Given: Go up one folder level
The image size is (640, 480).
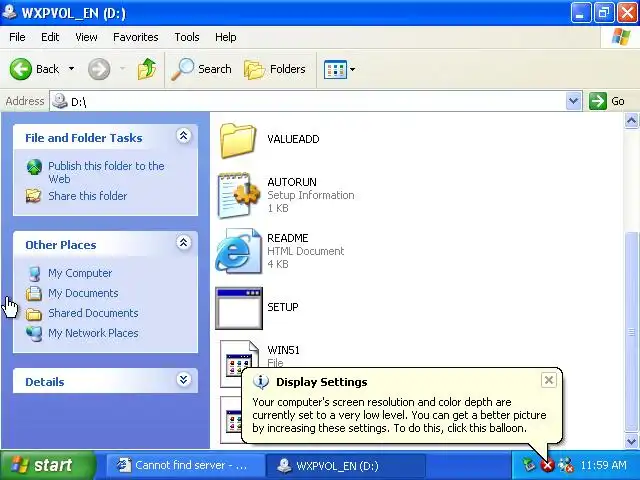Looking at the screenshot, I should 147,69.
